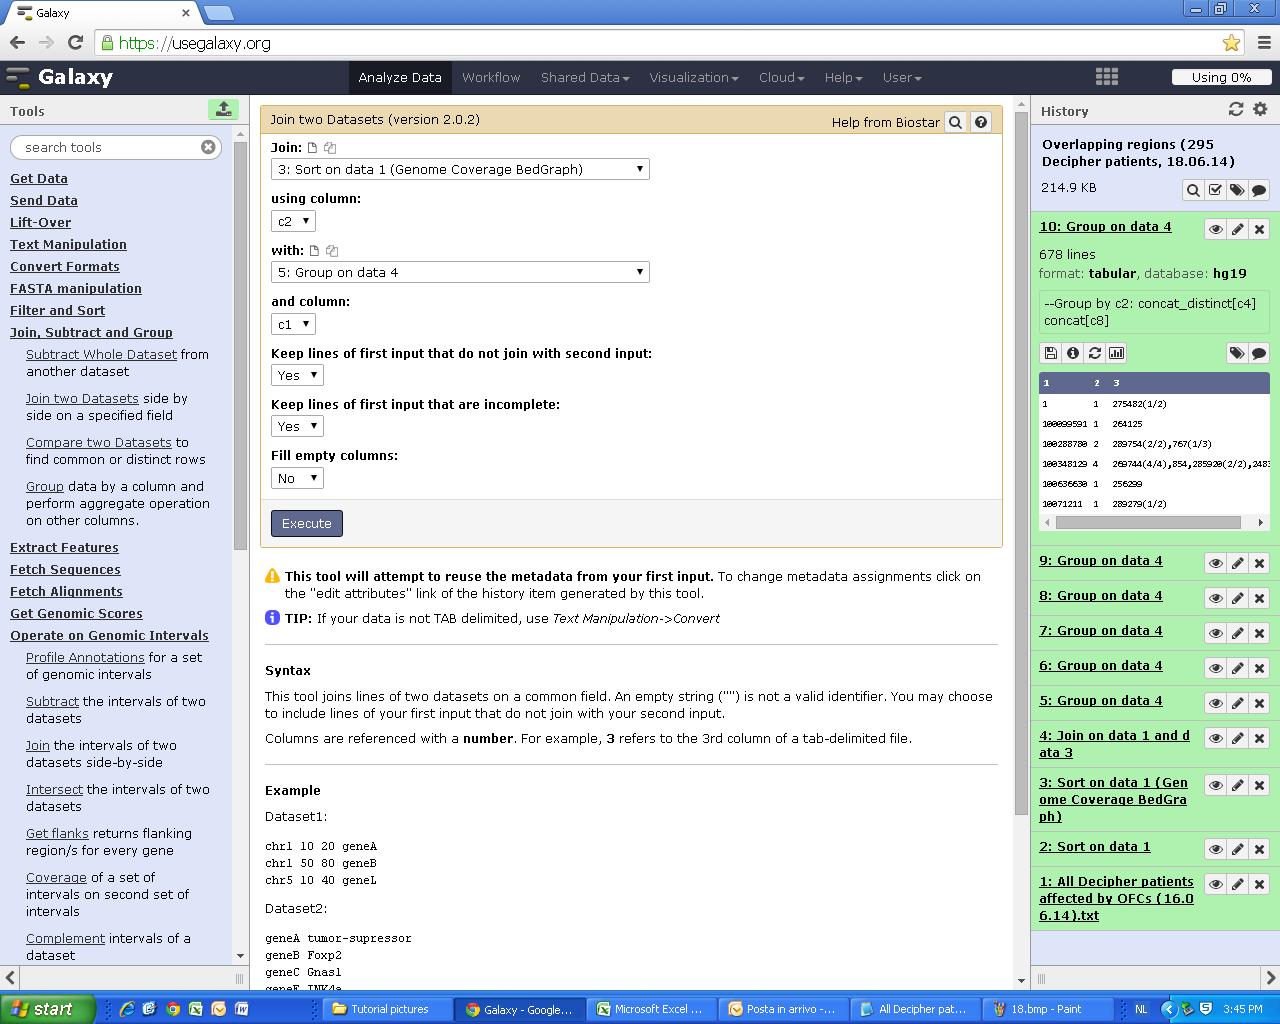
Task: Expand the Fill empty columns dropdown
Action: point(297,478)
